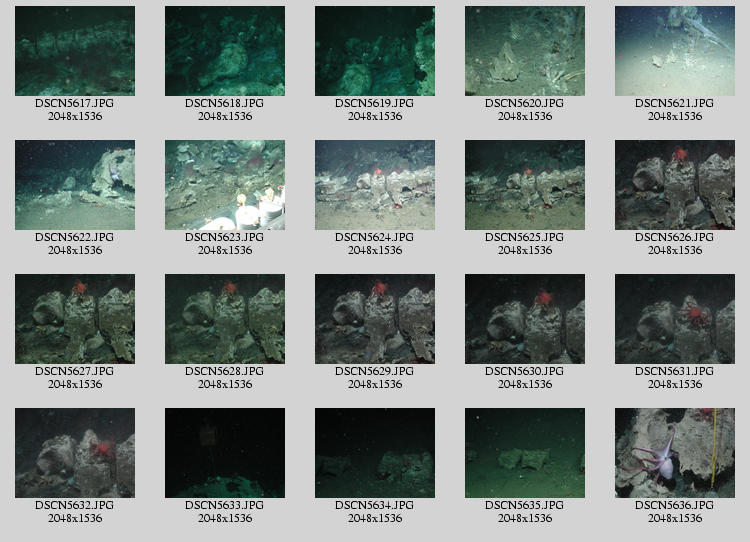Open DSCN5636.JPG octopus thumbnail
The height and width of the screenshot is (542, 750).
(675, 453)
